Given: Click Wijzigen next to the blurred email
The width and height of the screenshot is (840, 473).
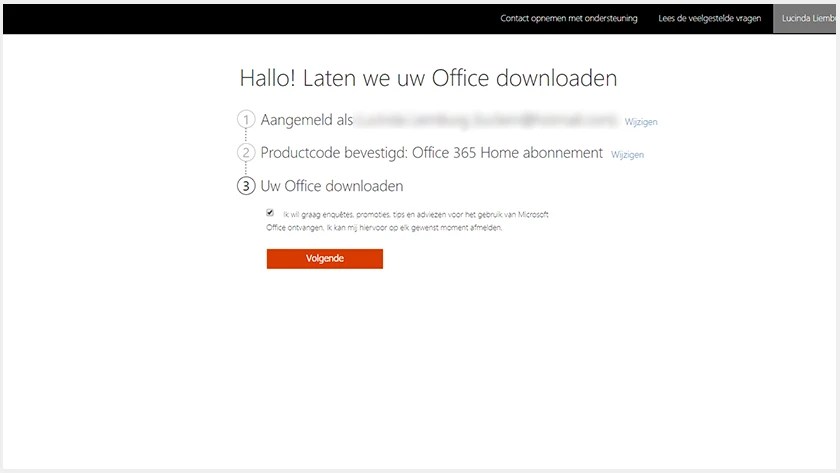Looking at the screenshot, I should (641, 122).
